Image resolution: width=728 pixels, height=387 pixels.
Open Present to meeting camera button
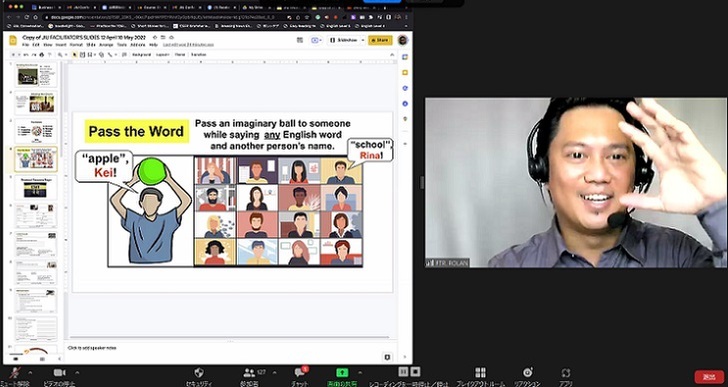point(316,40)
